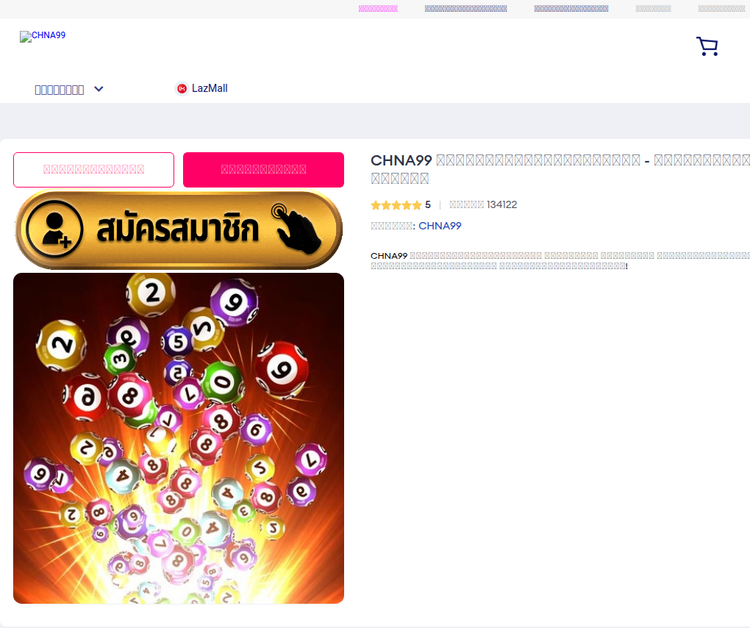Open the LazMall text link
Viewport: 750px width, 628px height.
(x=210, y=88)
